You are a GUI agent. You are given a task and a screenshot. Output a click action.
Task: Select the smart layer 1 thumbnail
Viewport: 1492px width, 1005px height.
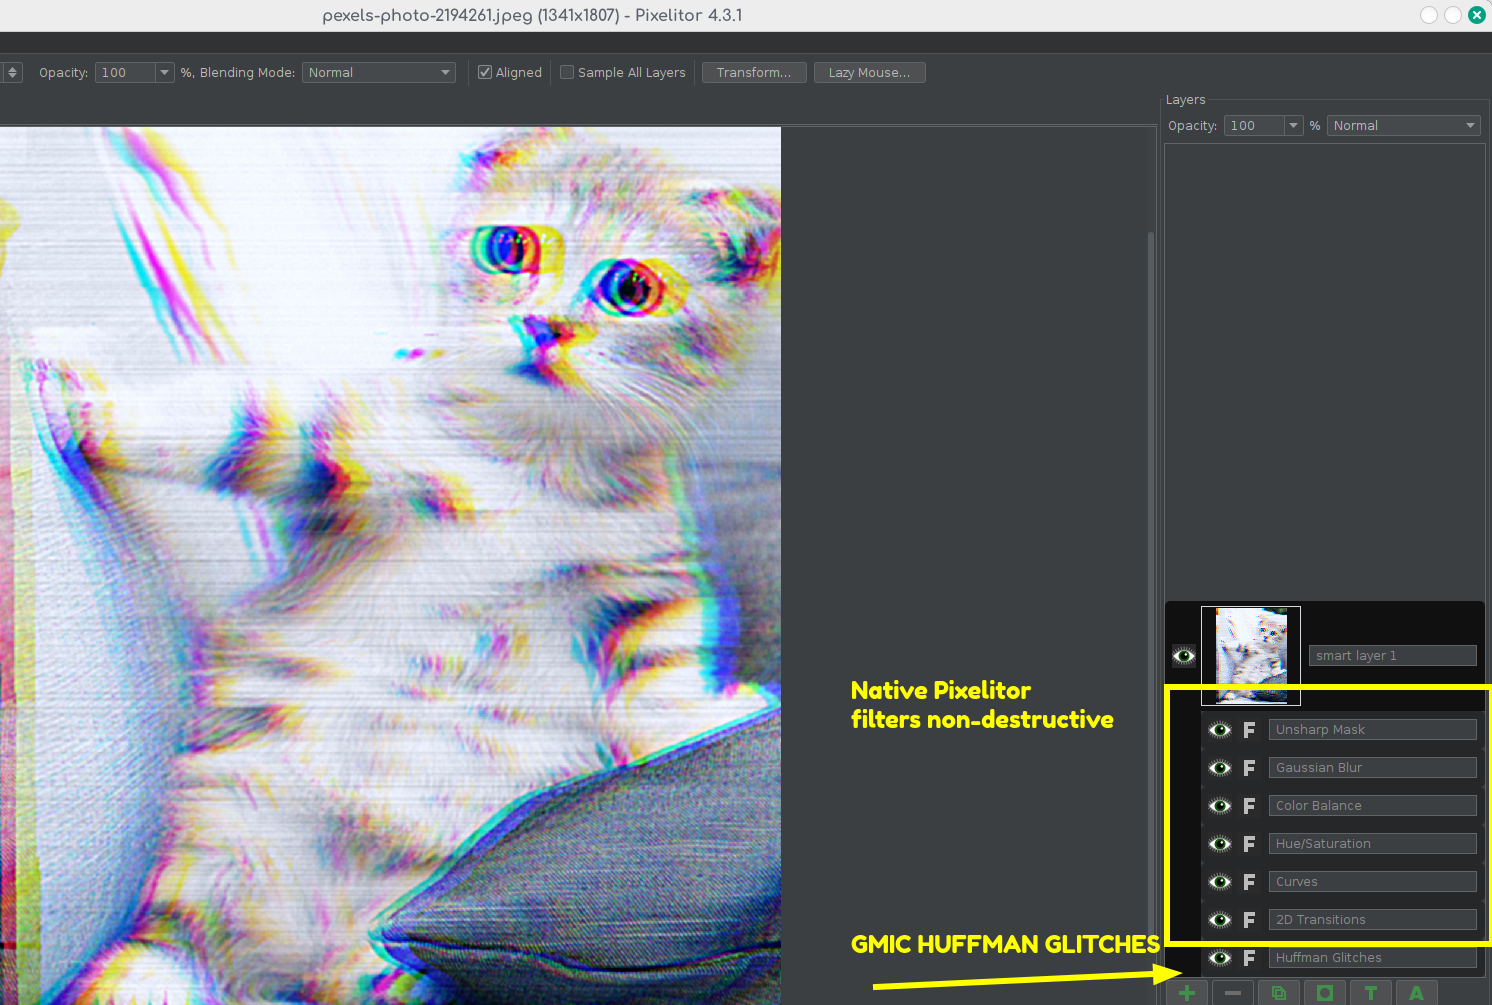pyautogui.click(x=1251, y=656)
